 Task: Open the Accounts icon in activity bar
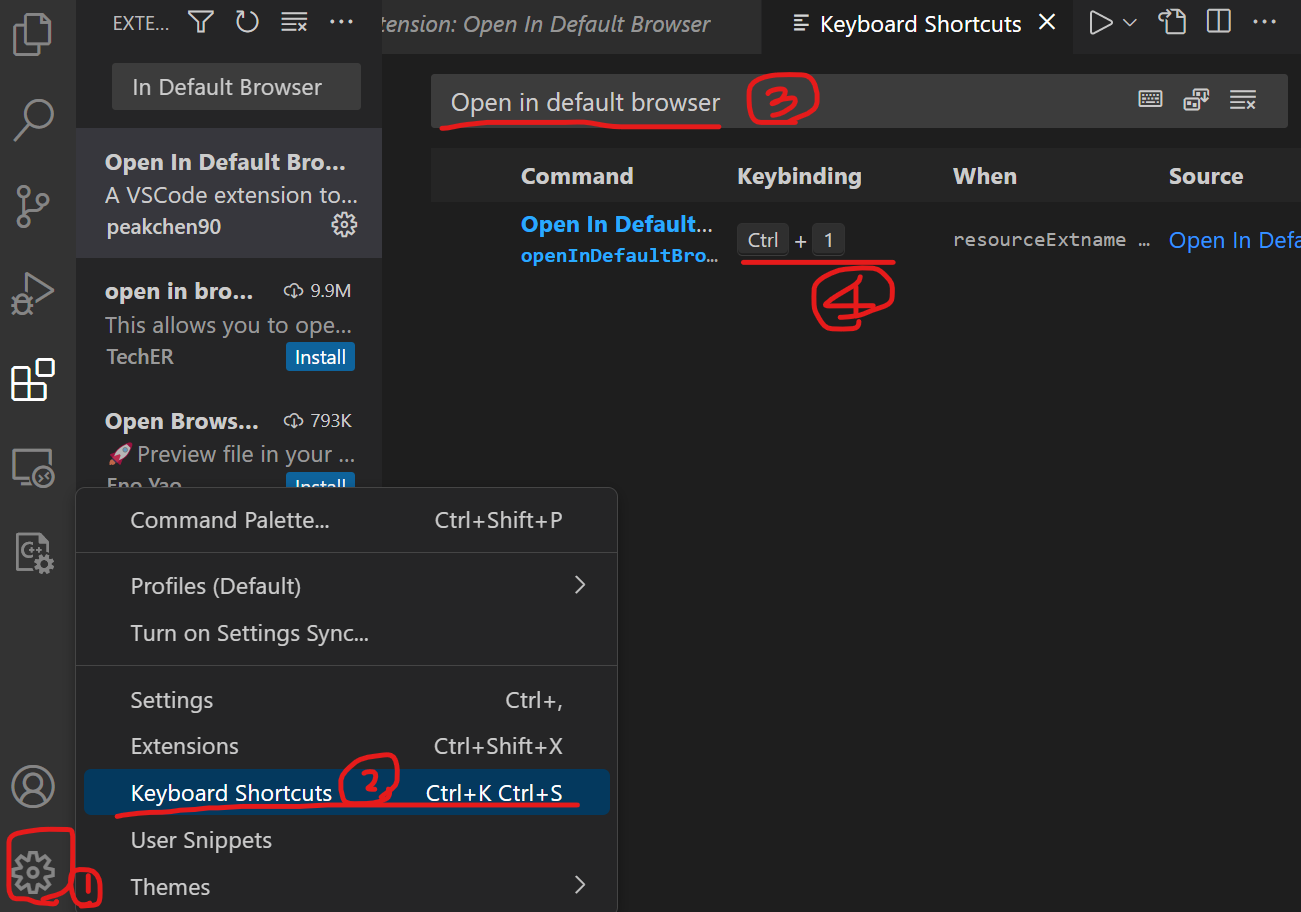(x=33, y=787)
